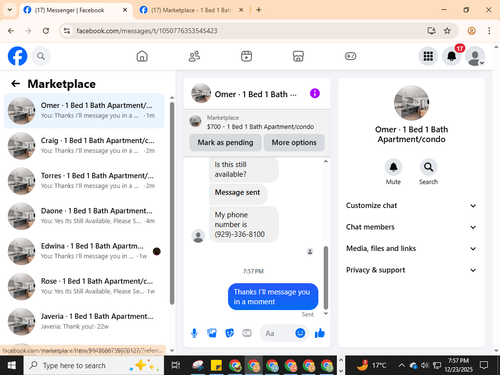
Task: Choose a sticker icon in composer
Action: pyautogui.click(x=229, y=333)
